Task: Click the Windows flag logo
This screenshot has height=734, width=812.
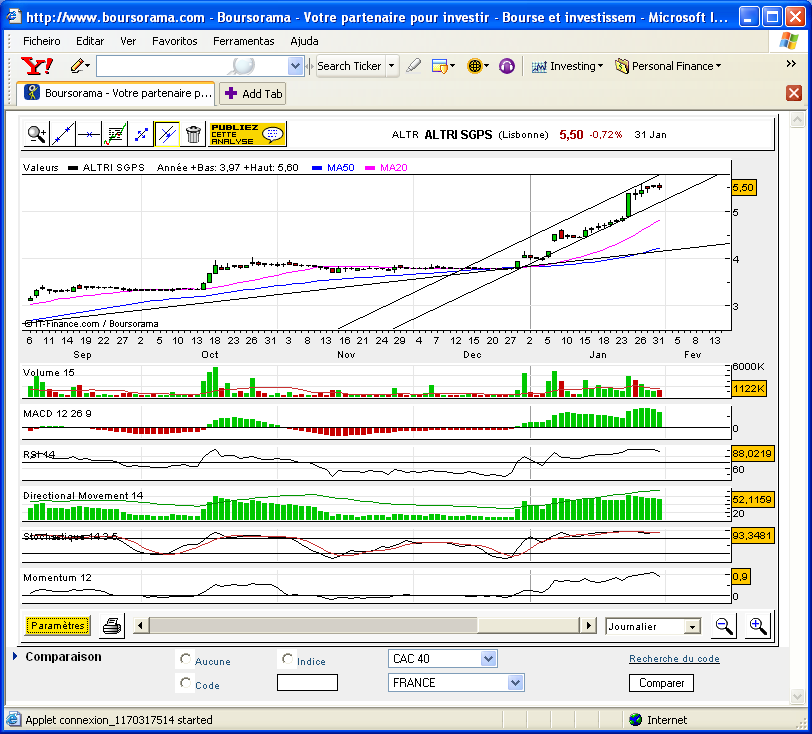Action: 788,40
